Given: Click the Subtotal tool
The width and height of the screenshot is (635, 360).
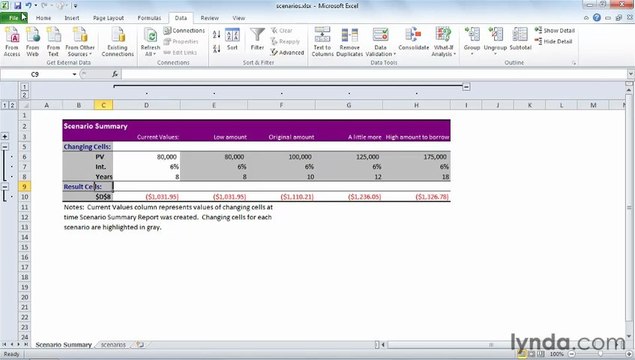Looking at the screenshot, I should coord(520,39).
